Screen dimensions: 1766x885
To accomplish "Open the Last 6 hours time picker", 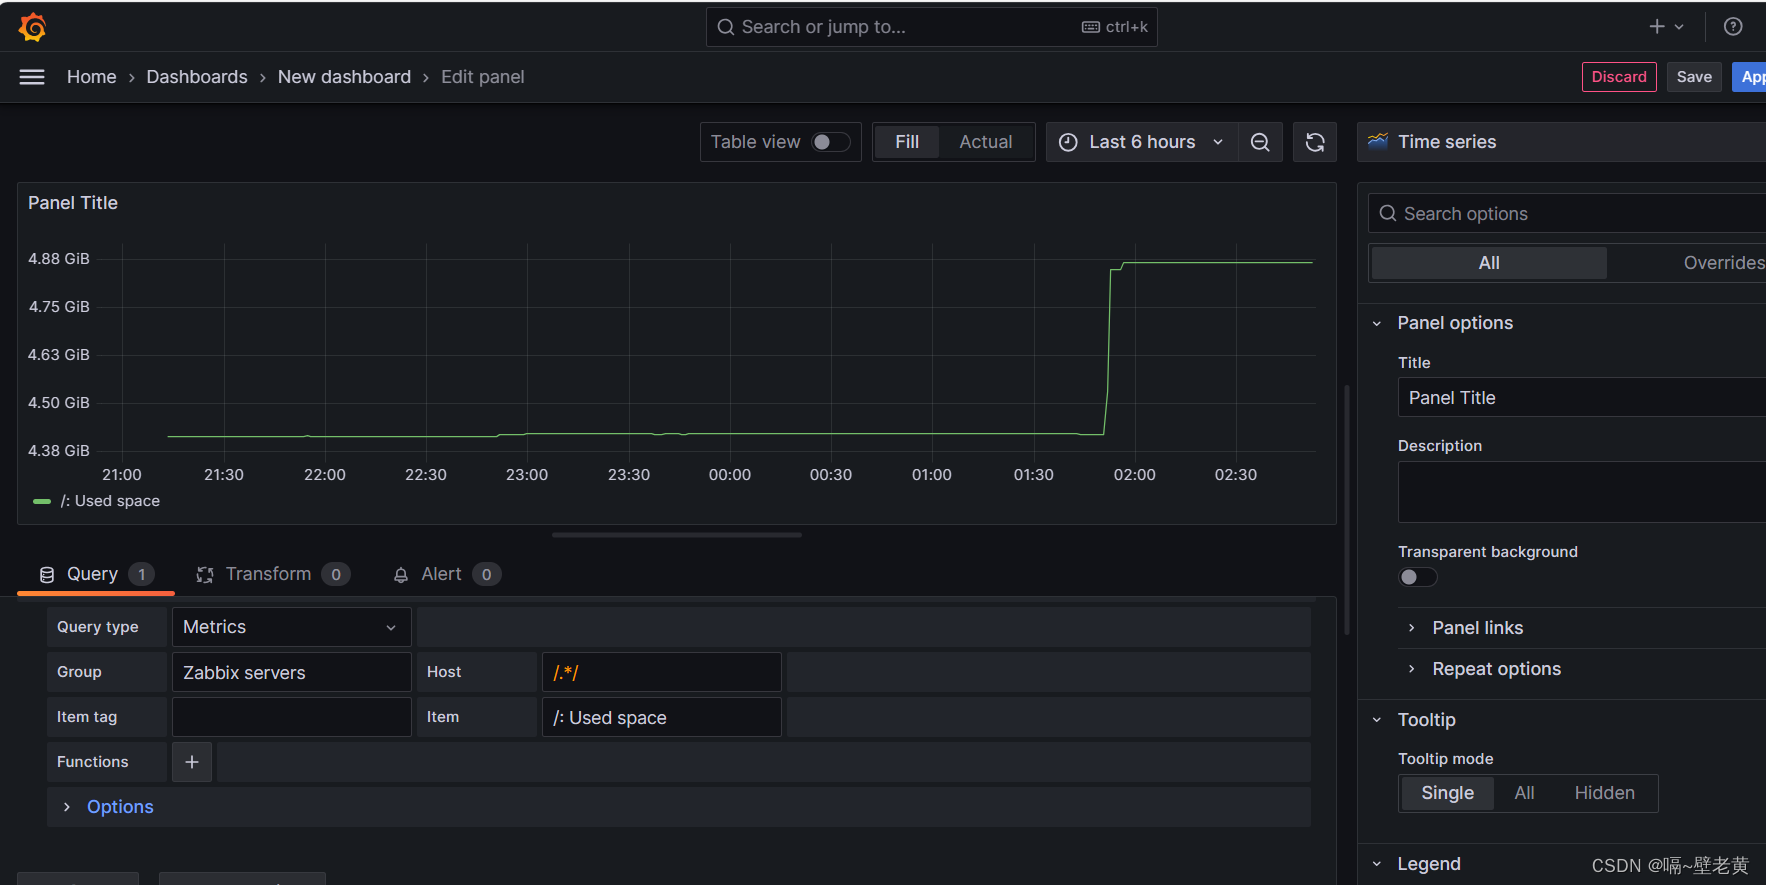I will point(1142,142).
